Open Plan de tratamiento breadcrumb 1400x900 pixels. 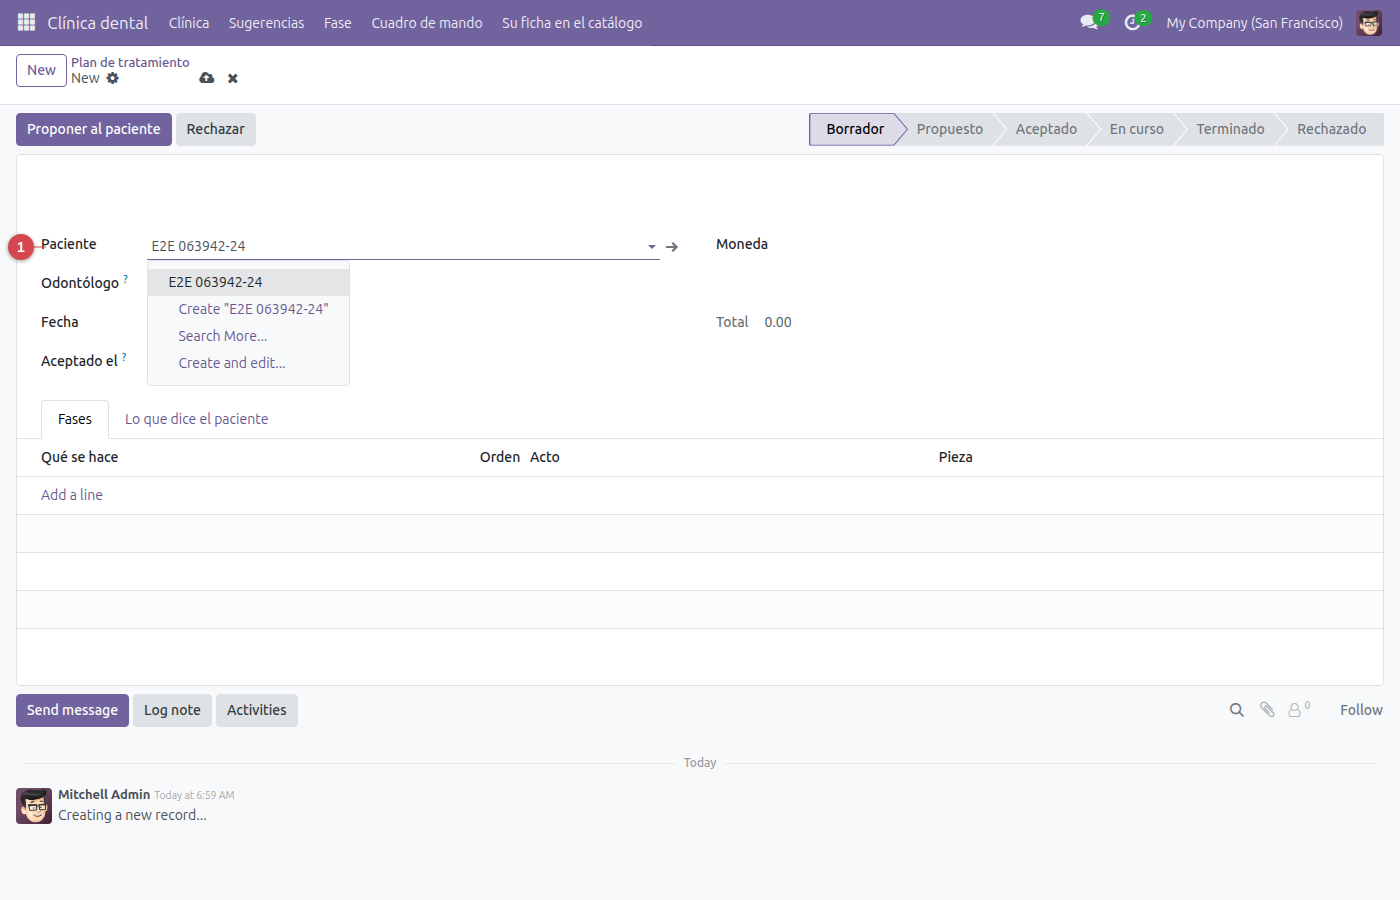(130, 62)
